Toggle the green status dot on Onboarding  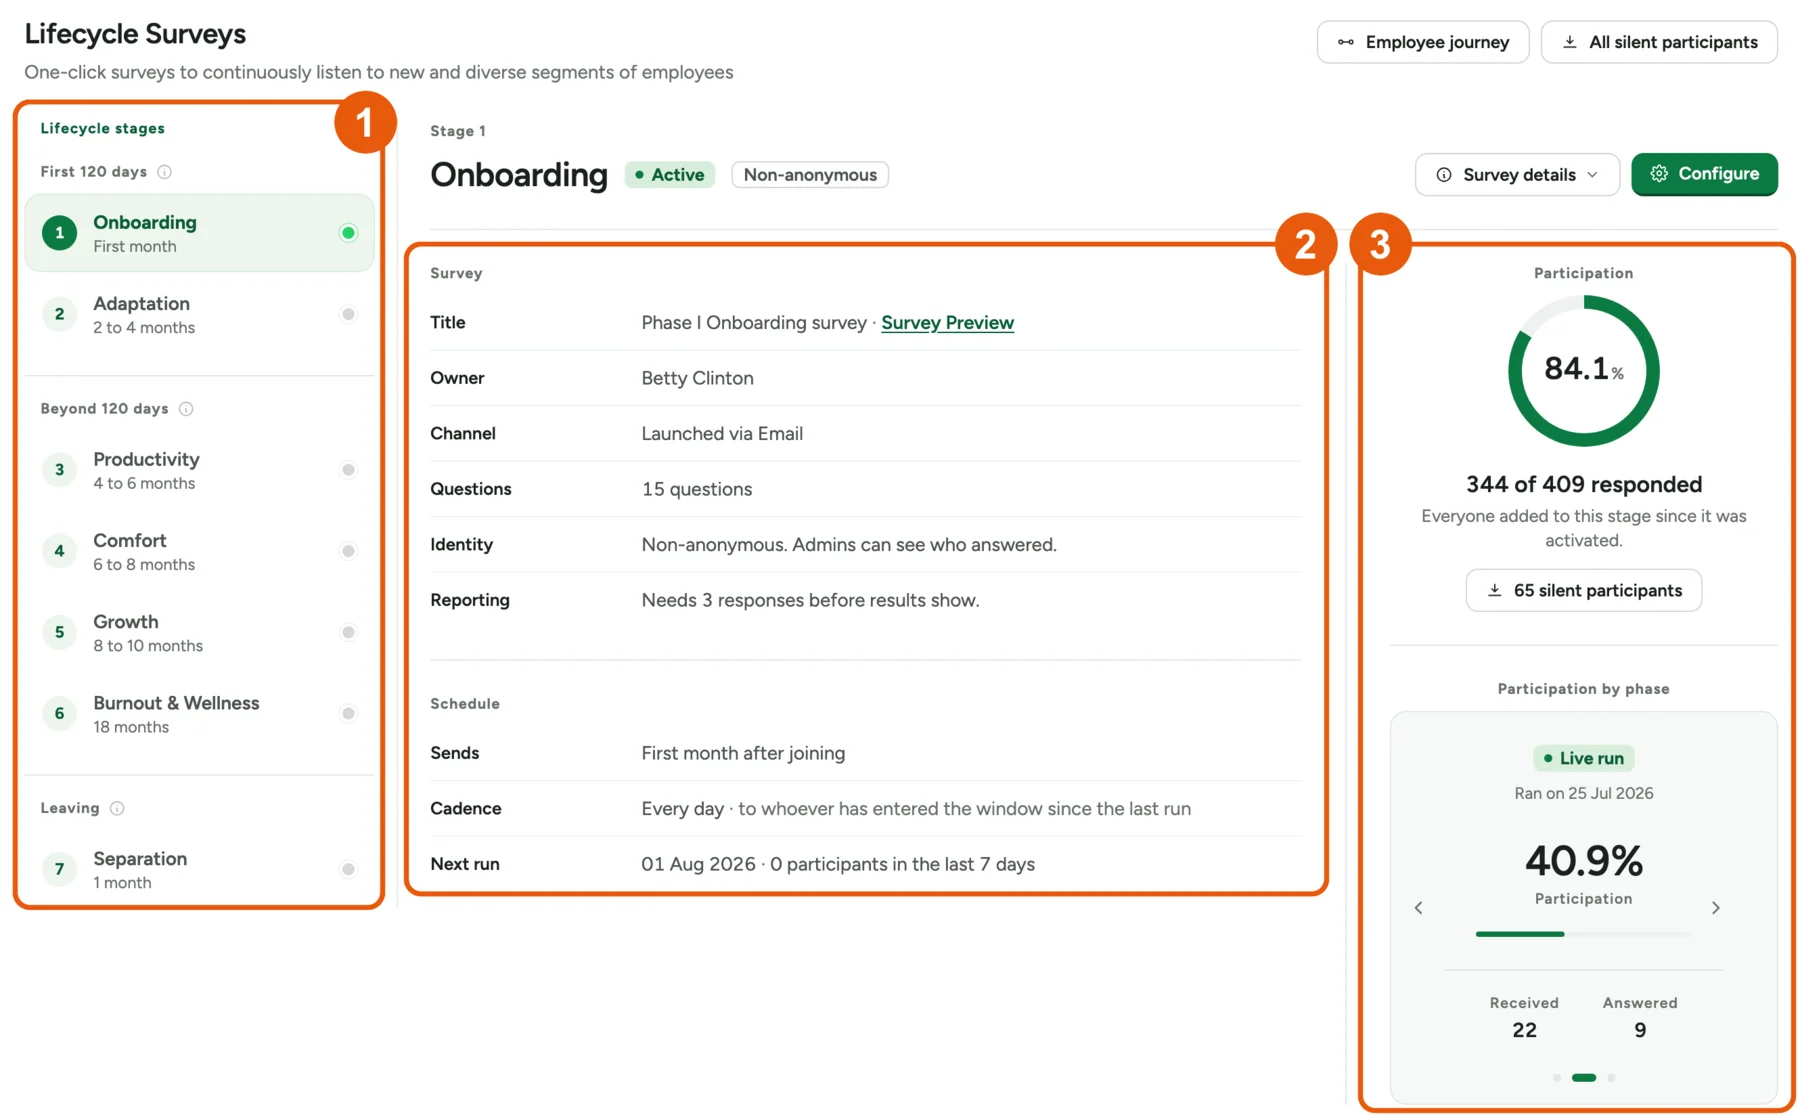(348, 233)
